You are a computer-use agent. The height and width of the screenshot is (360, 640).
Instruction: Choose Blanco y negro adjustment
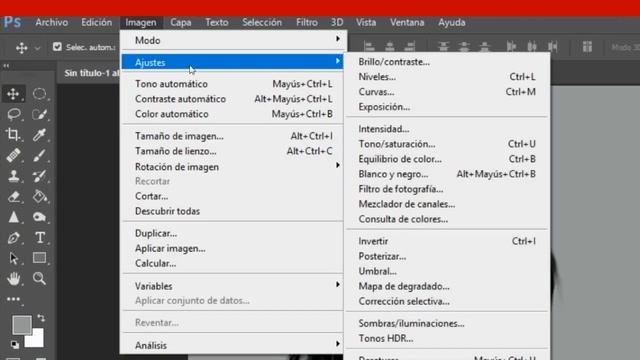coord(447,174)
